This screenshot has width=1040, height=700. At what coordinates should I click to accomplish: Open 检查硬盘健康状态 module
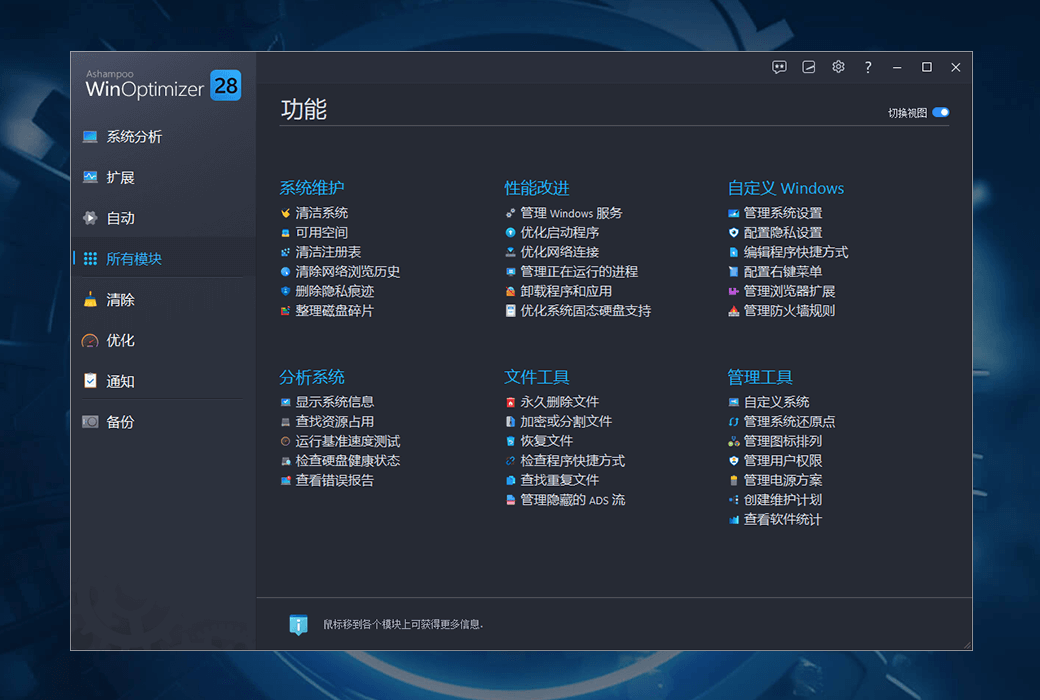[x=347, y=460]
